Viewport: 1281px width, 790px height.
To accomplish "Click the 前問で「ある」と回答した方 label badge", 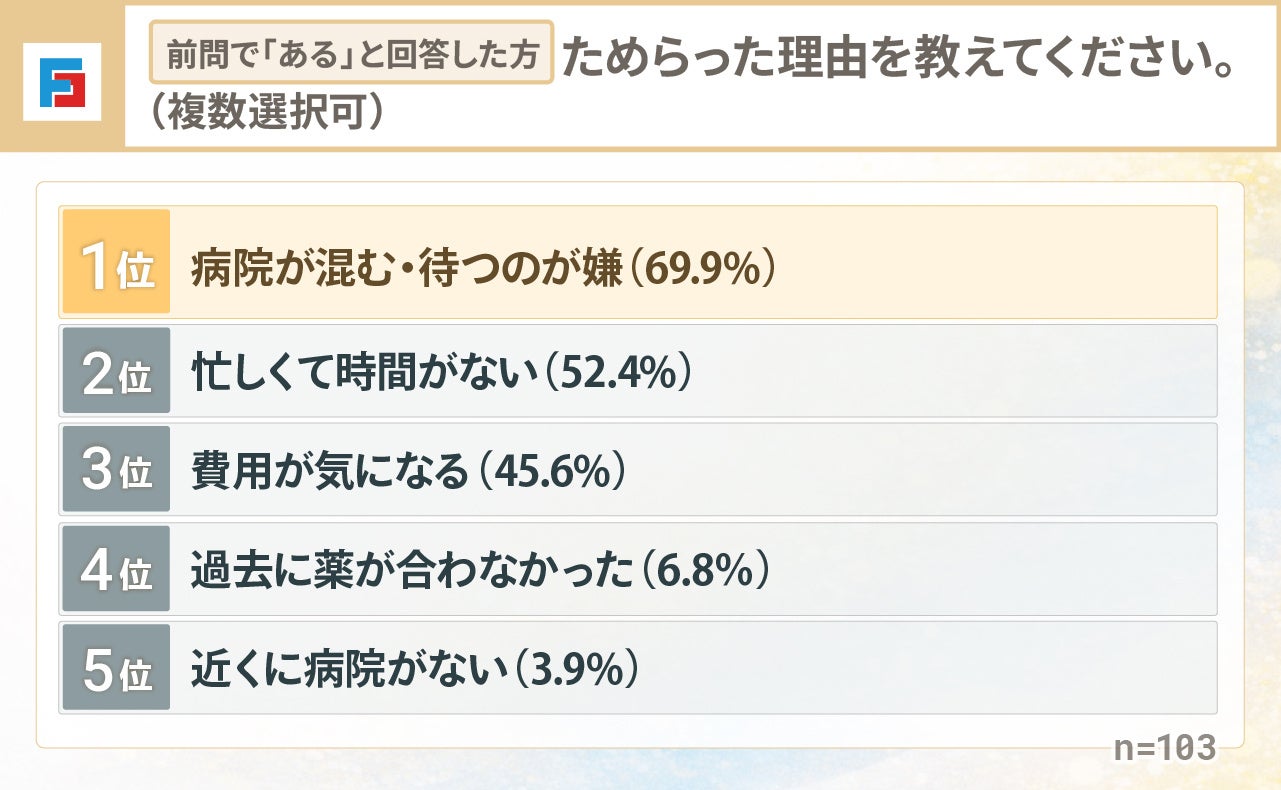I will [x=351, y=52].
